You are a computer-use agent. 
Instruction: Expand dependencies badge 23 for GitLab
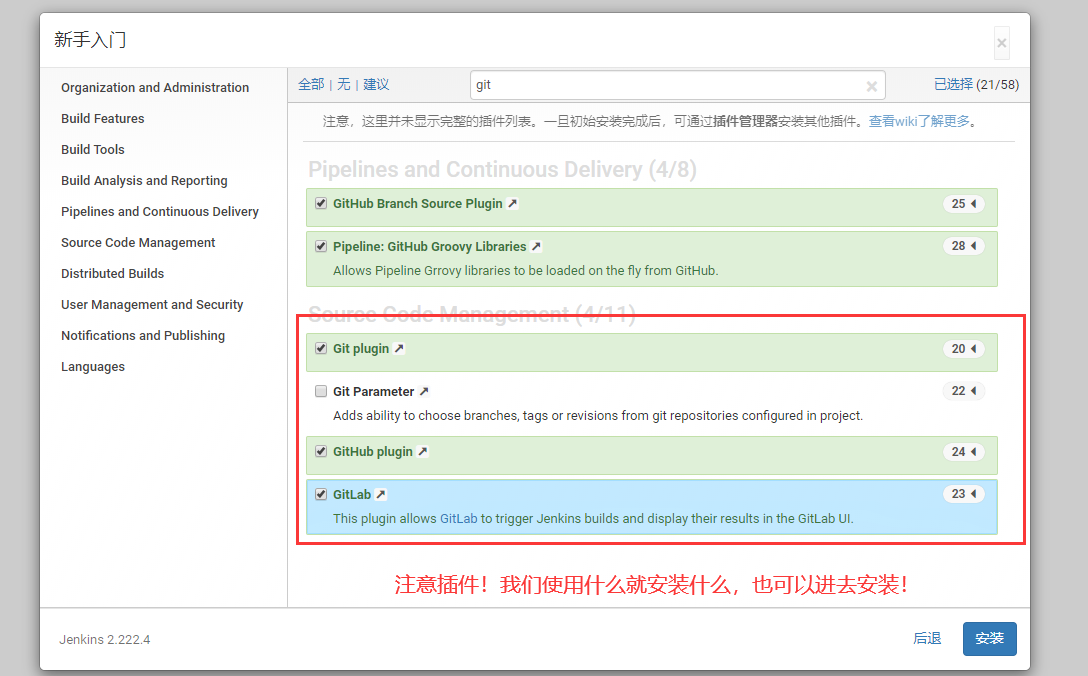(964, 494)
